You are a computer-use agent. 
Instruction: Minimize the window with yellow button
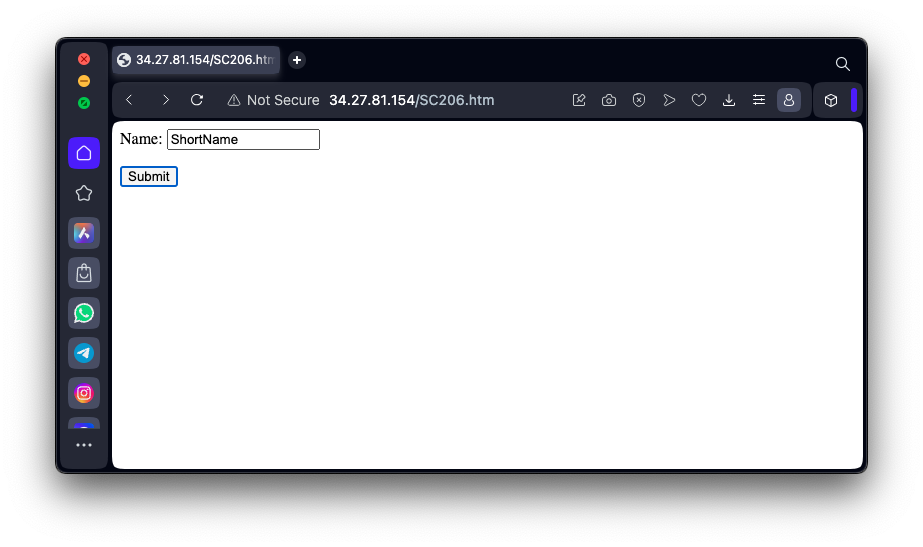tap(84, 81)
